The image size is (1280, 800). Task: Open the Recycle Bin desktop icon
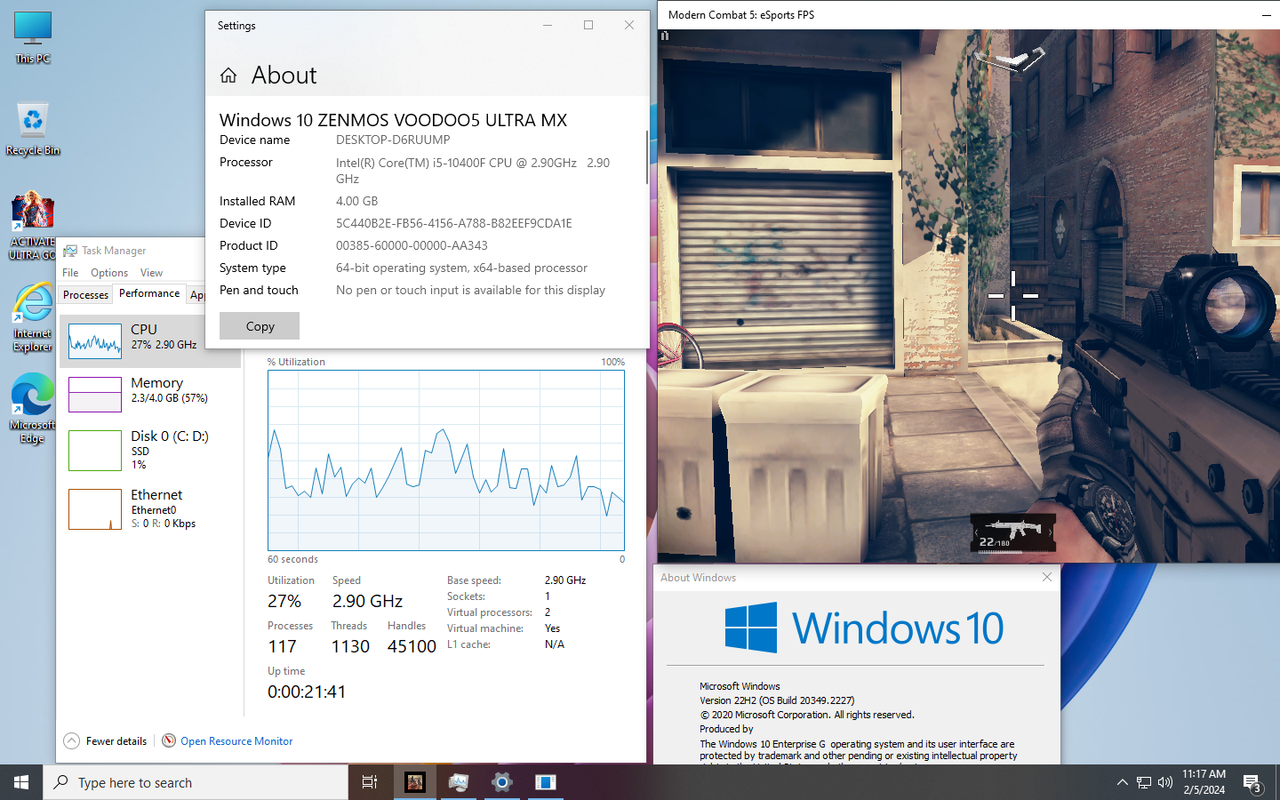33,130
